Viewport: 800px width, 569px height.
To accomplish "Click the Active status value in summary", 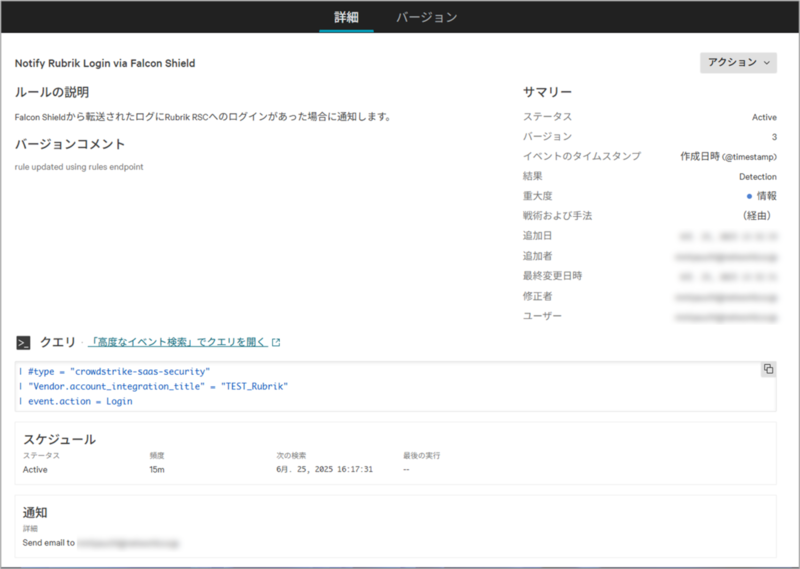I will click(764, 117).
